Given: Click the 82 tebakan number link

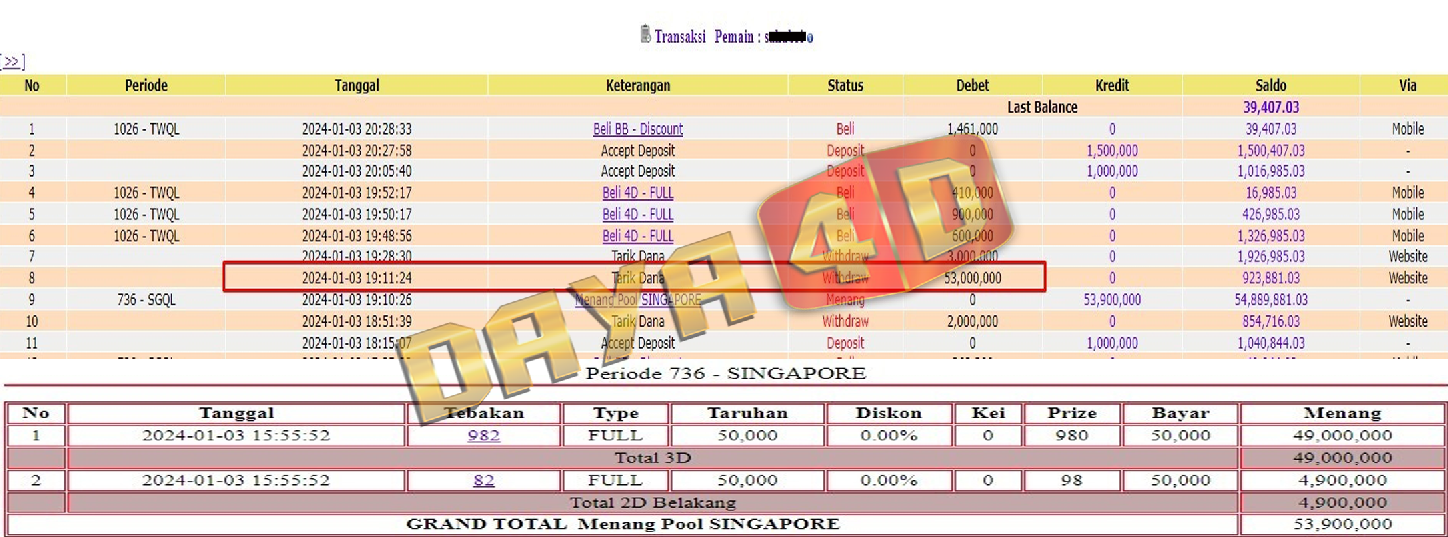Looking at the screenshot, I should point(484,480).
